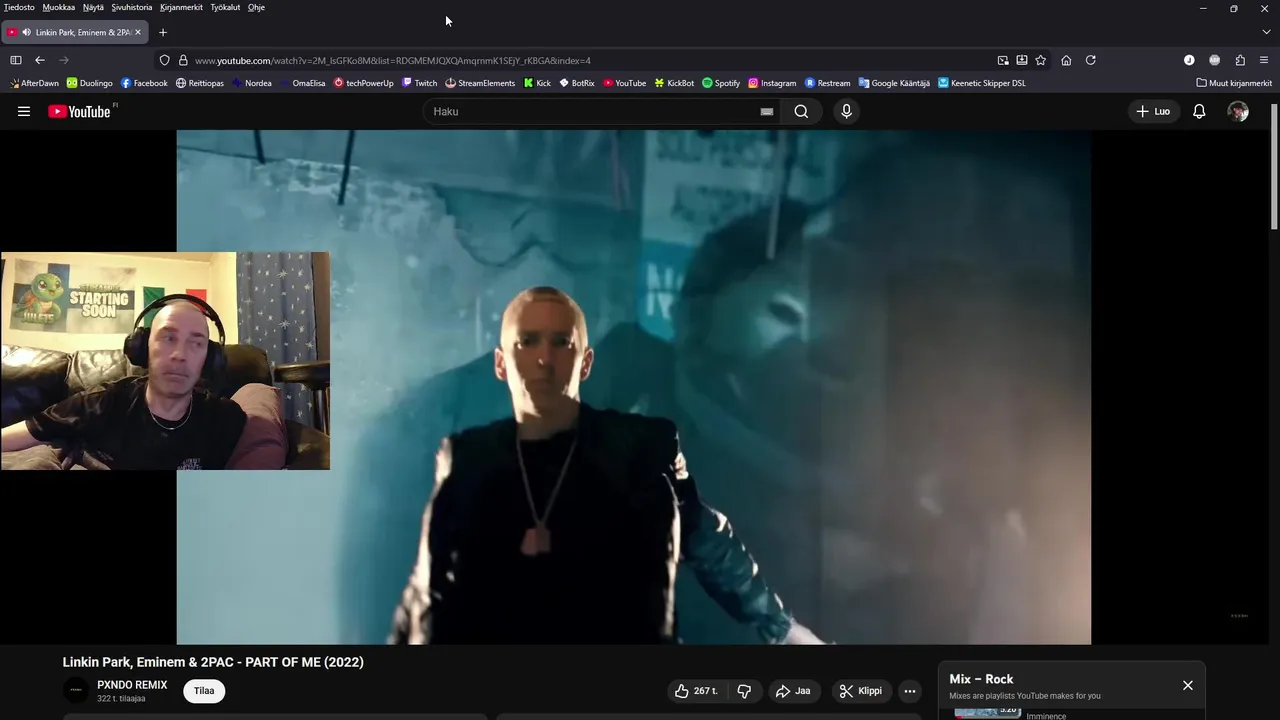This screenshot has width=1280, height=720.
Task: Open the notifications bell
Action: tap(1199, 111)
